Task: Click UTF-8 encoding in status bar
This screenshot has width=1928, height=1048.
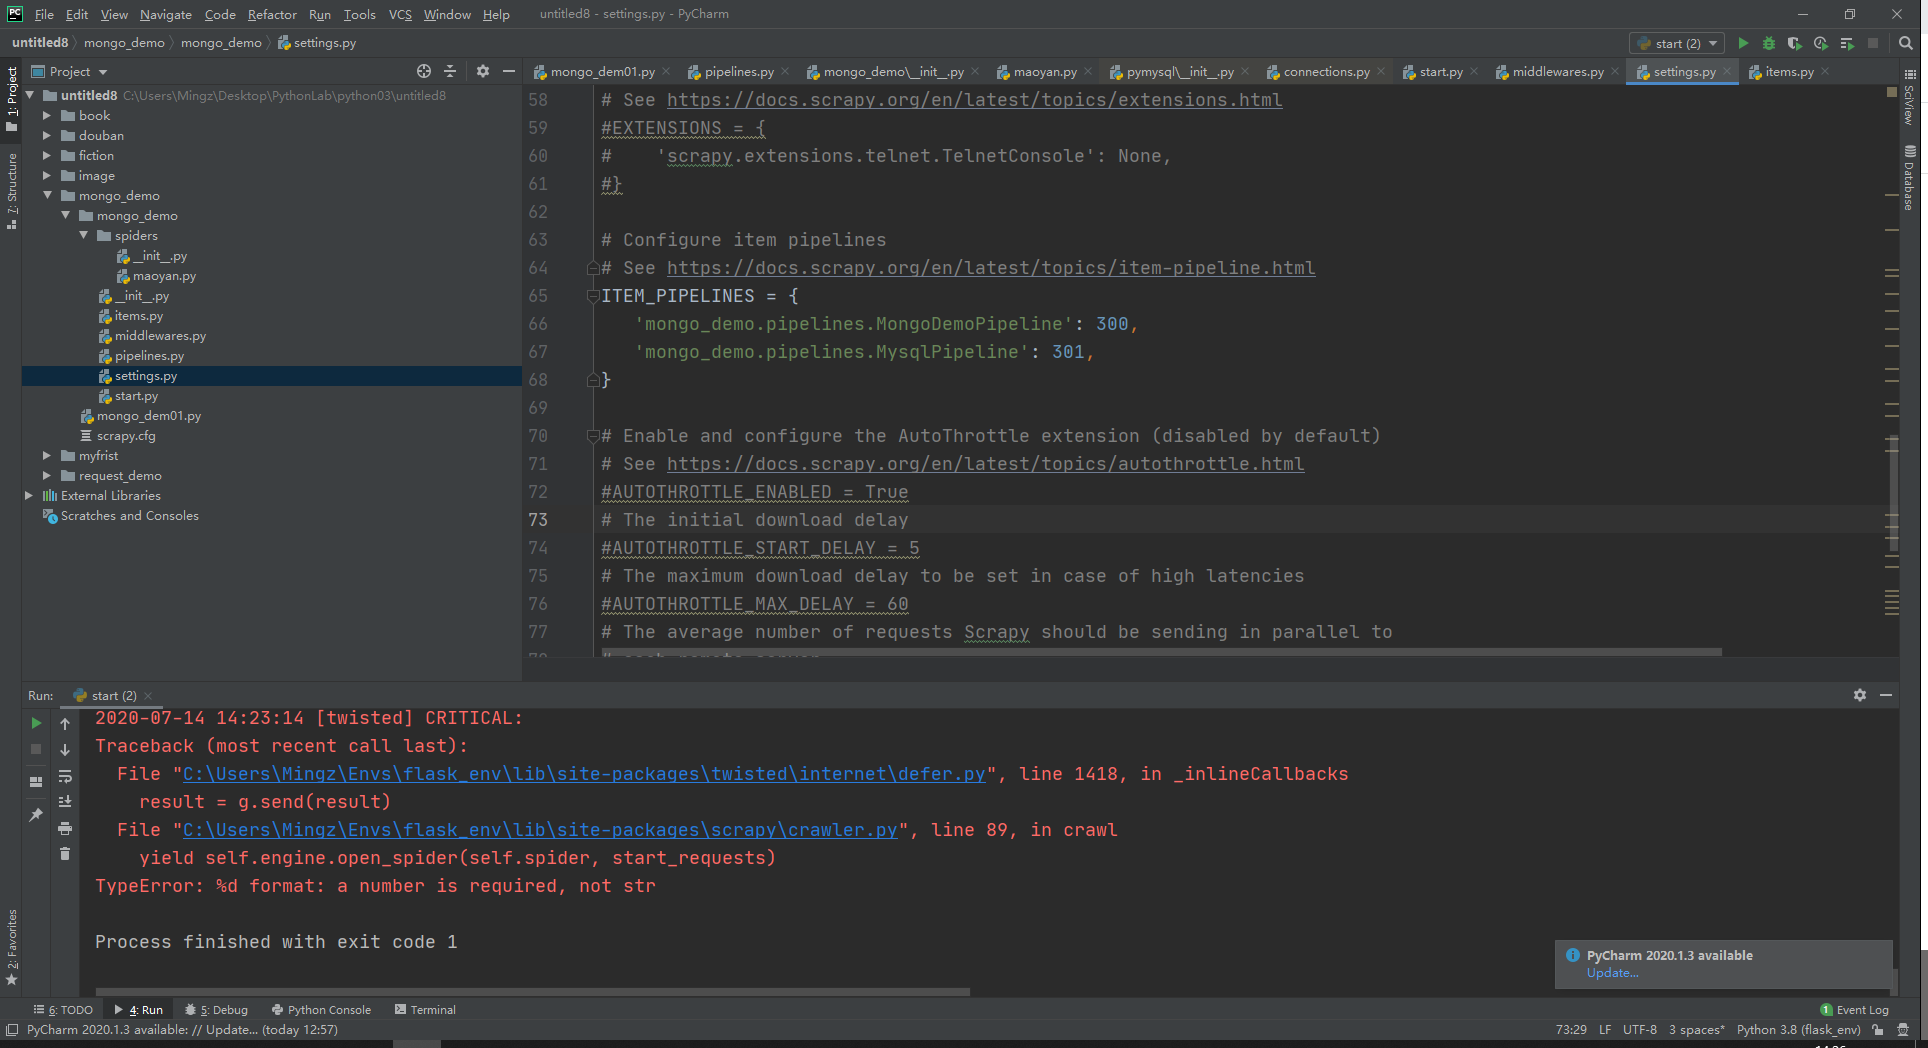Action: click(x=1640, y=1030)
